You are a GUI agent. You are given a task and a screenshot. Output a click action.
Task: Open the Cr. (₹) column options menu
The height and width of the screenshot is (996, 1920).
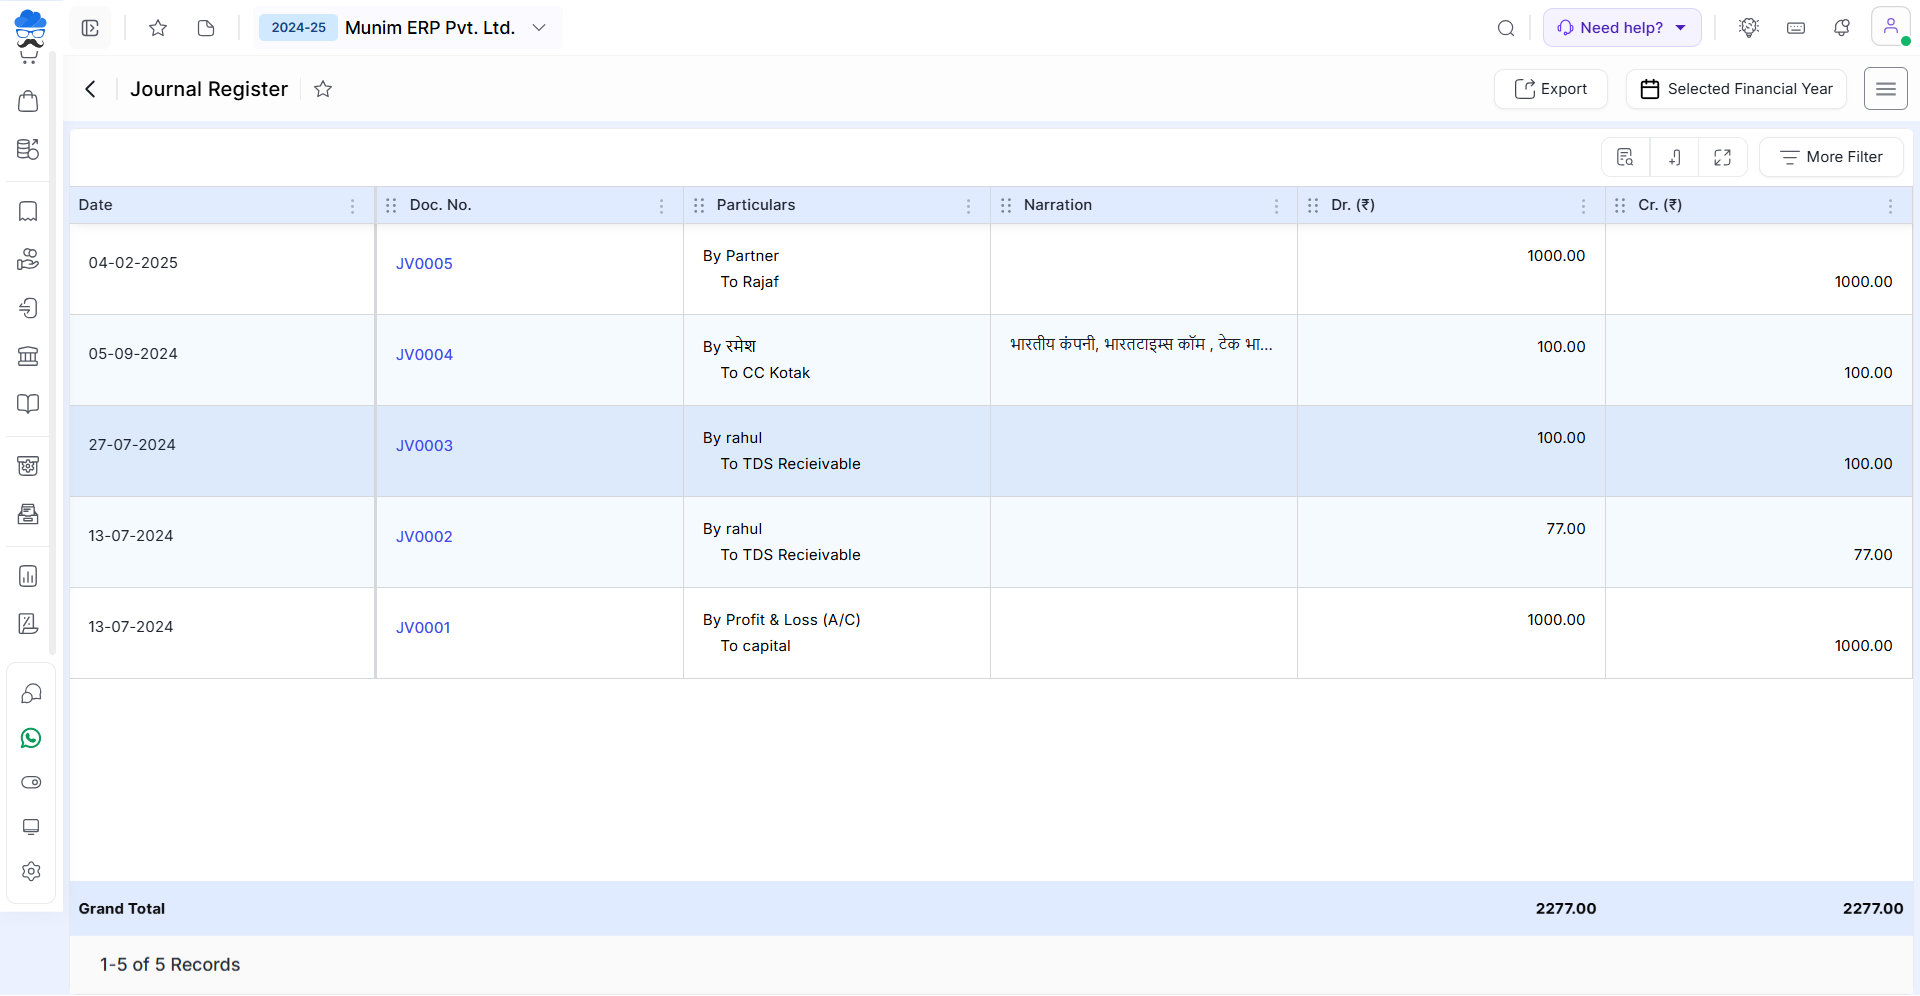[1890, 206]
